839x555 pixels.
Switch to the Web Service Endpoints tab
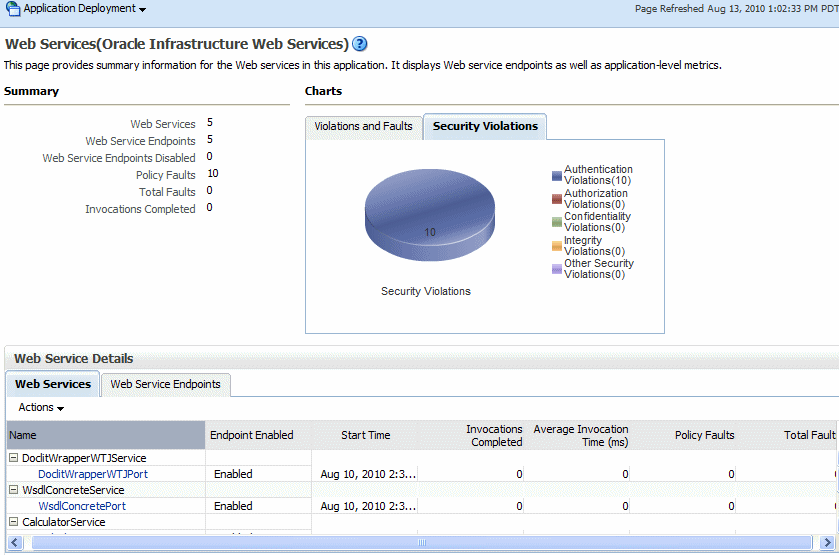click(x=165, y=384)
